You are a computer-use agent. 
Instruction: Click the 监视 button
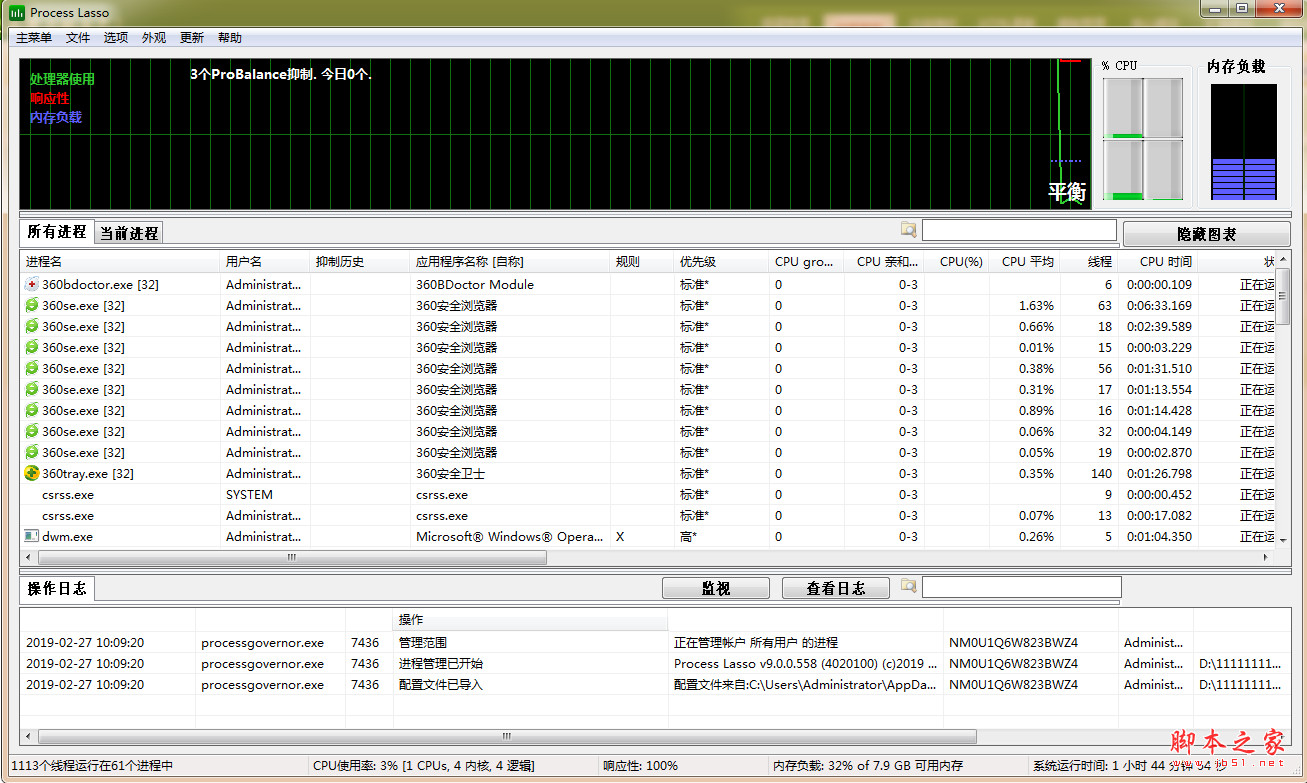pos(716,589)
